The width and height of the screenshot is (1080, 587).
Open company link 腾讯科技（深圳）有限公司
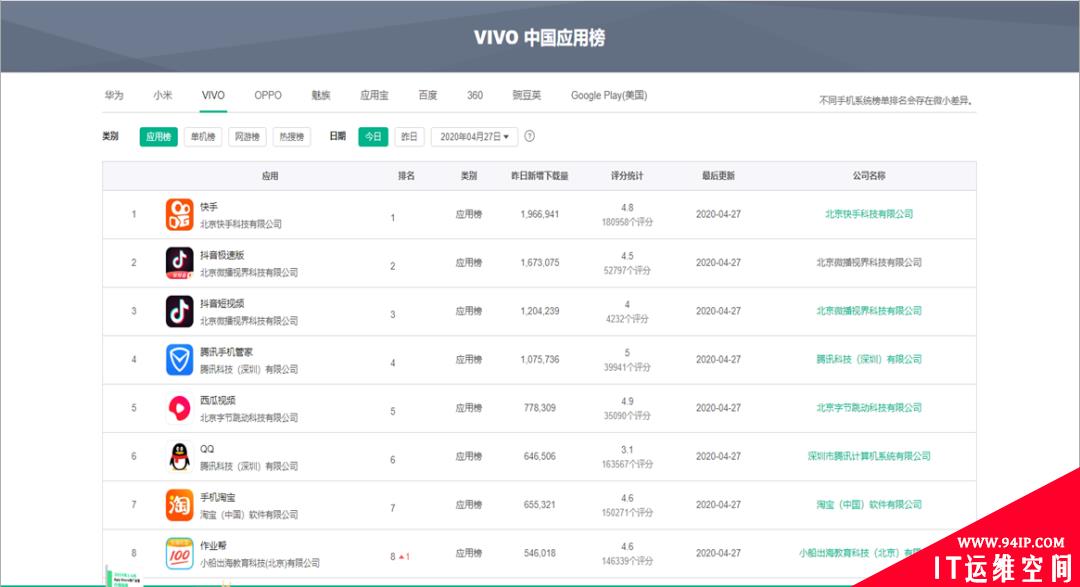pos(869,359)
